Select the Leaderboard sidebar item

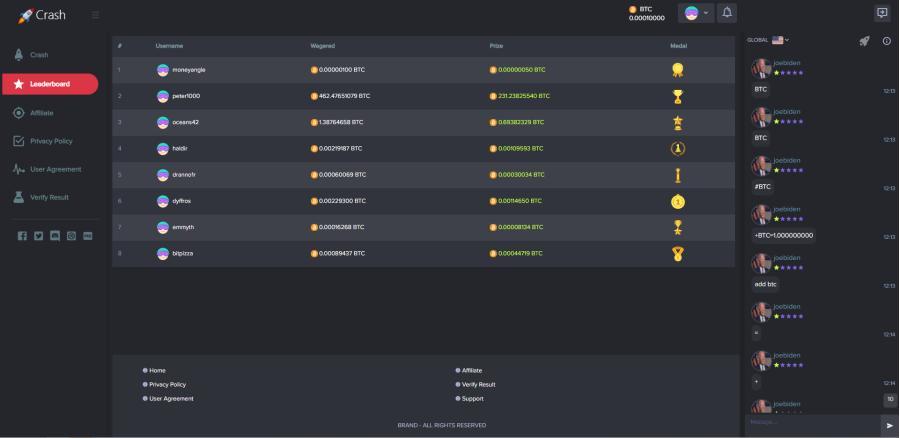coord(50,84)
